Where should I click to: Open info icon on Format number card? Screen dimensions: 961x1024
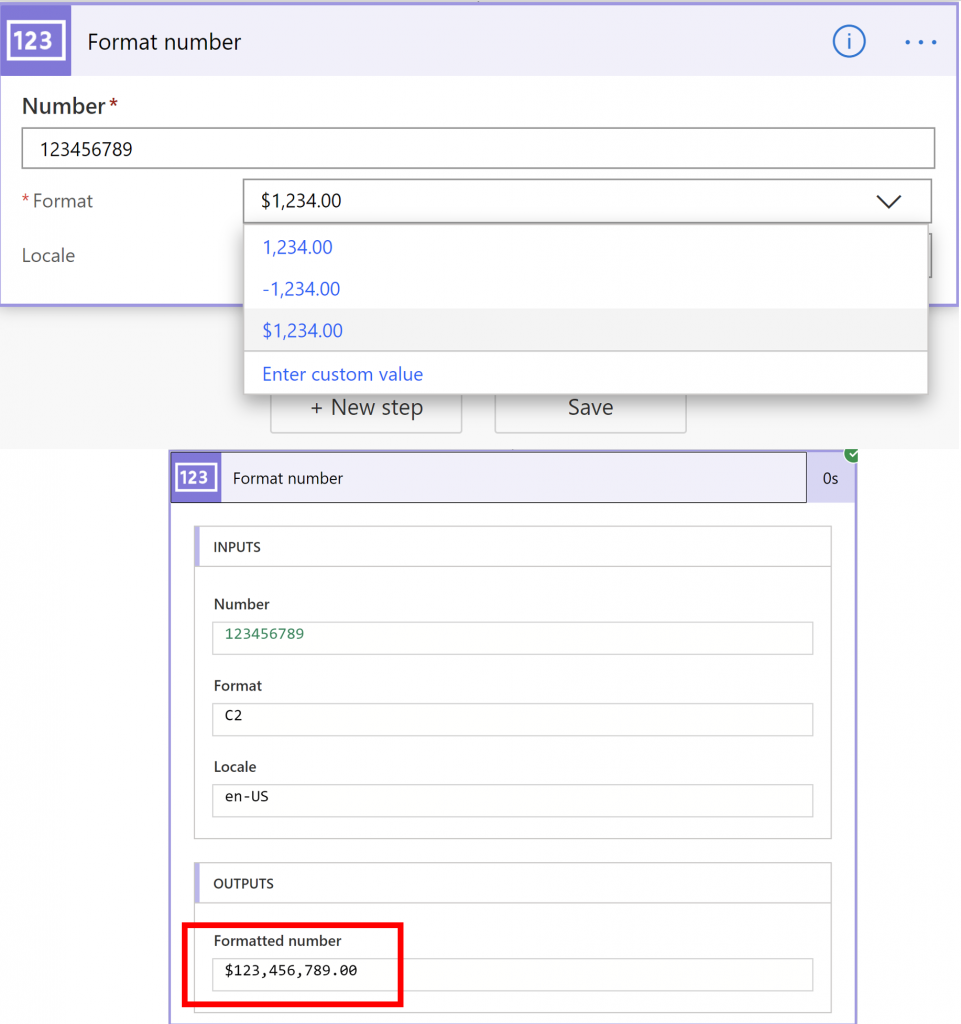(849, 42)
